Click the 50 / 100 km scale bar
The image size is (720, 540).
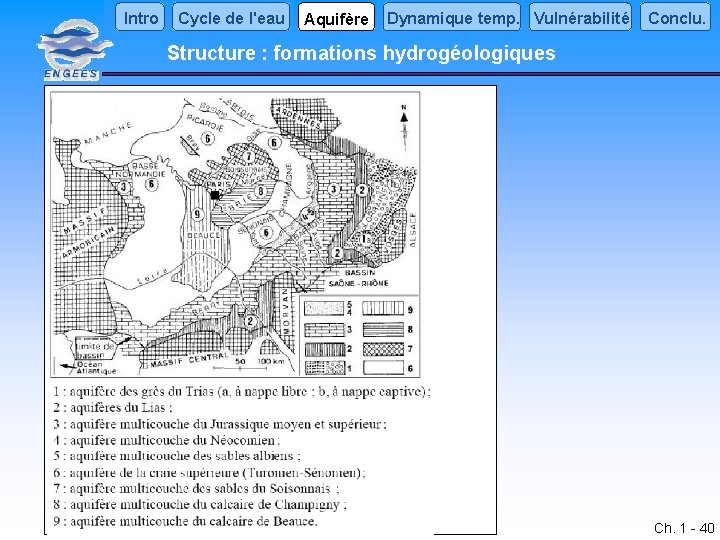(249, 365)
